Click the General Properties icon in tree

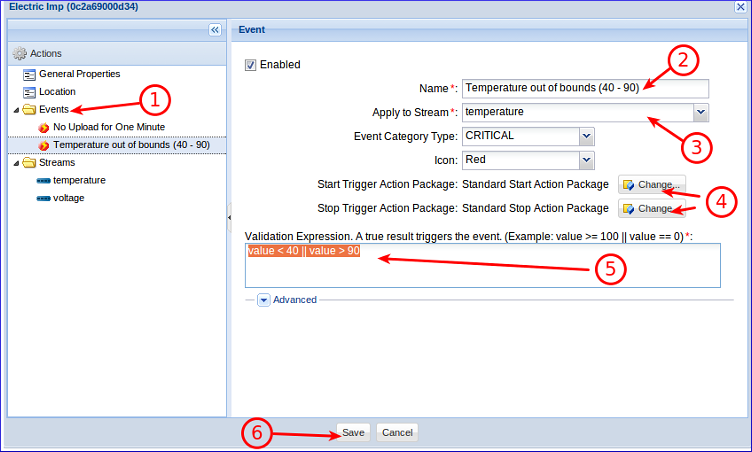click(x=30, y=74)
